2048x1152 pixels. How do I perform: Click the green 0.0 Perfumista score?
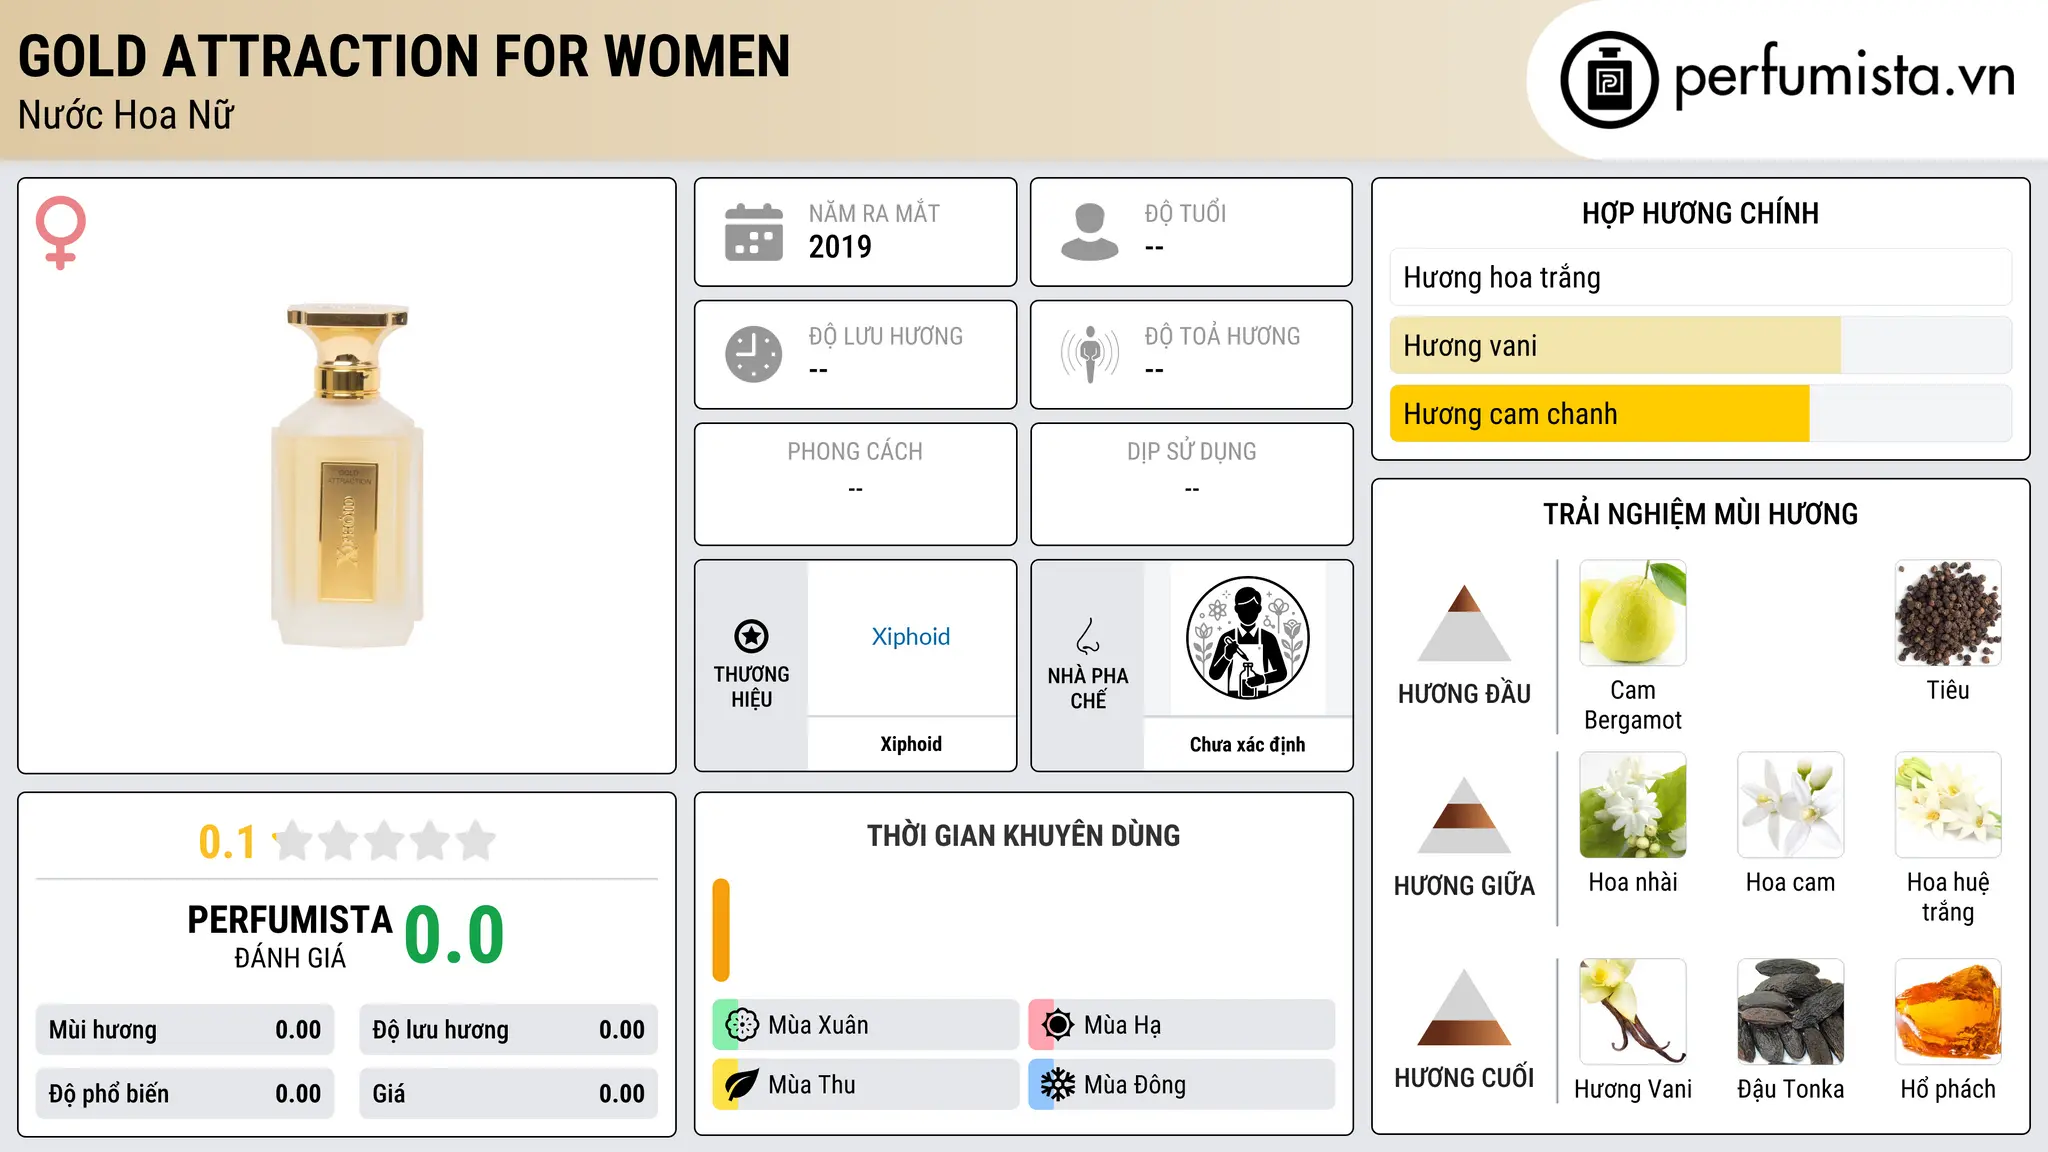pyautogui.click(x=454, y=935)
